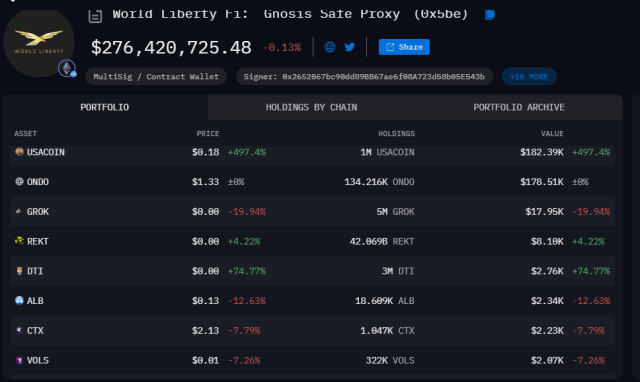This screenshot has height=382, width=640.
Task: Open the VOLS asset name
Action: pos(38,360)
